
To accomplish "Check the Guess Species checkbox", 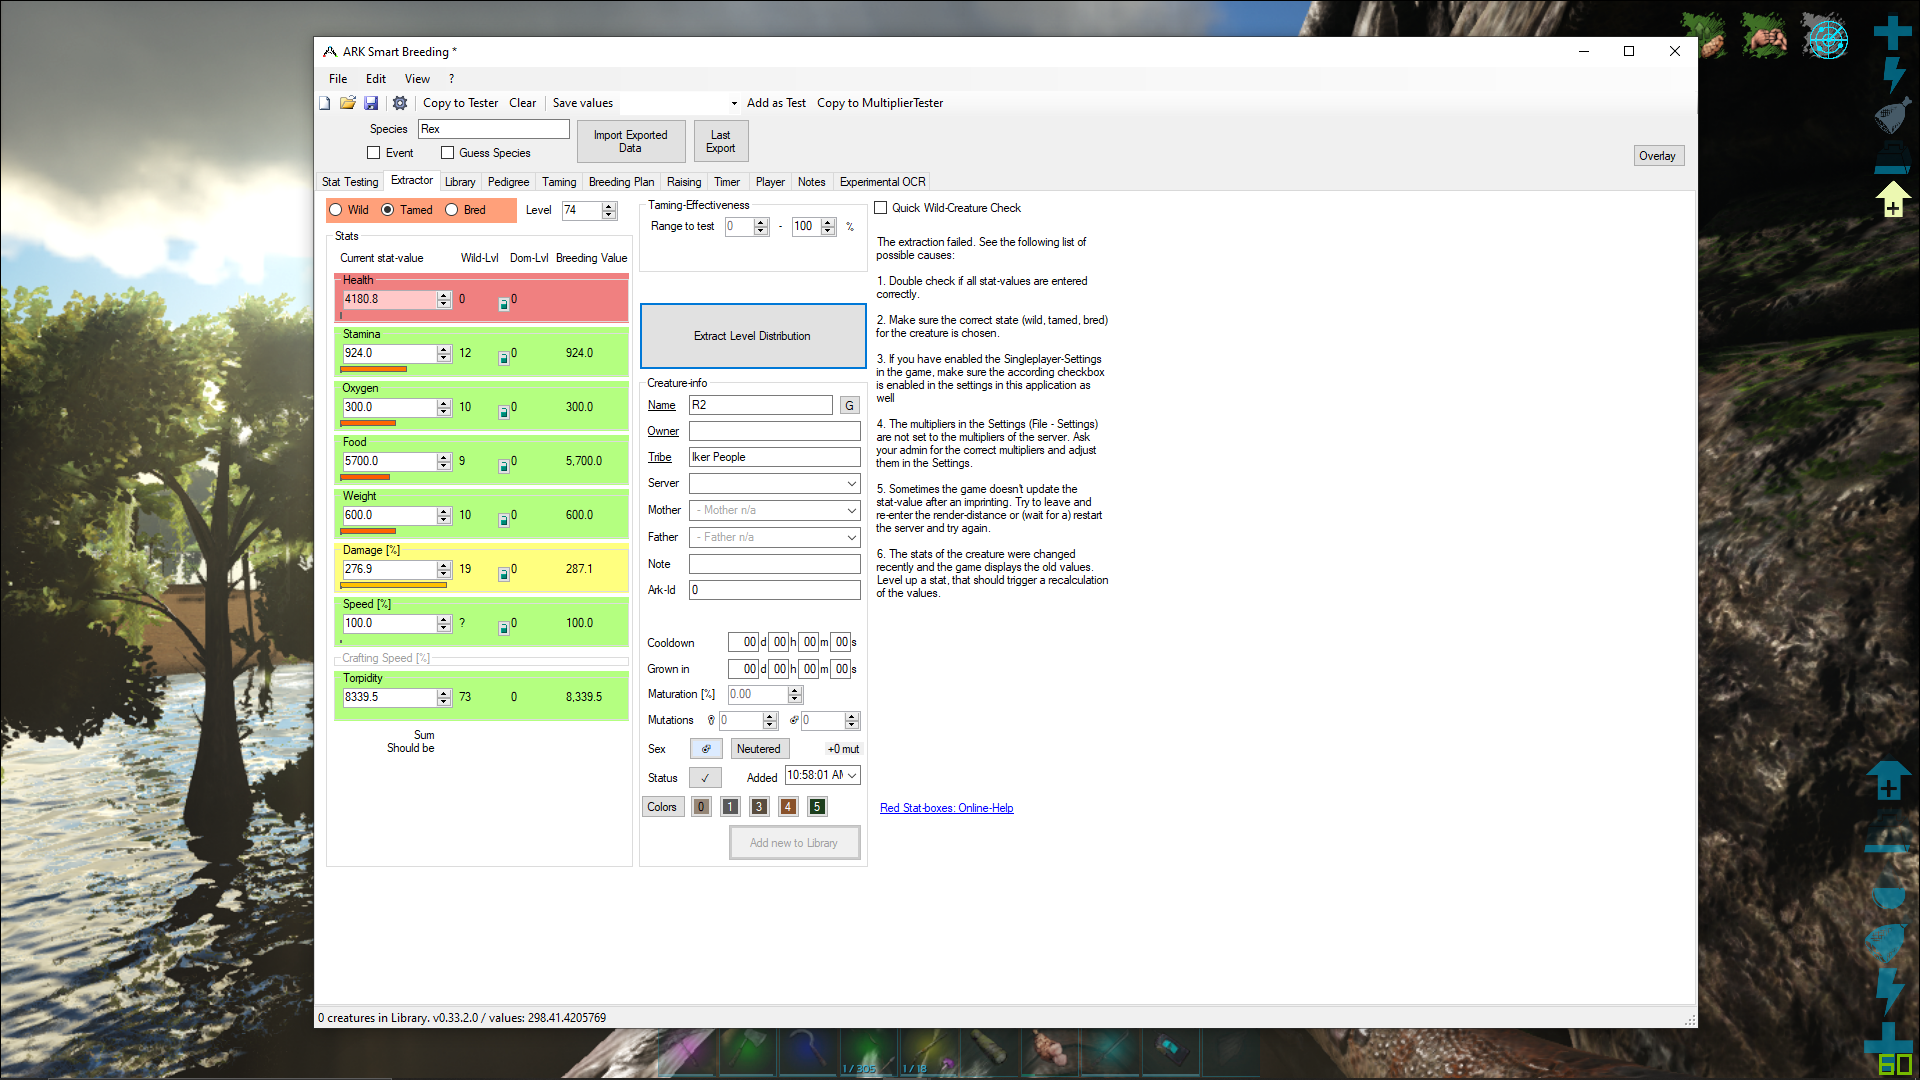I will click(x=448, y=152).
